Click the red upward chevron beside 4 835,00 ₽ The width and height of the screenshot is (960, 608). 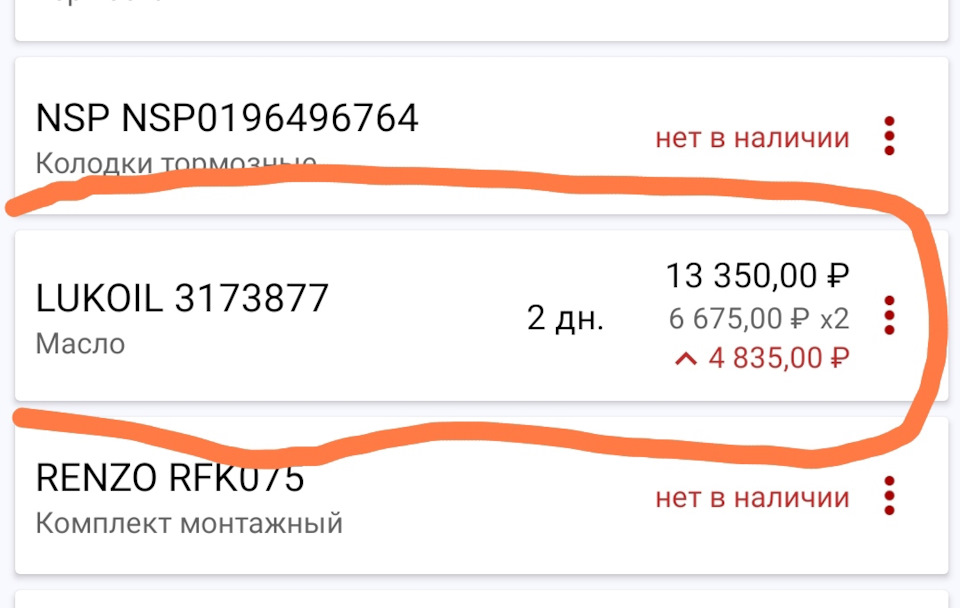click(x=686, y=359)
